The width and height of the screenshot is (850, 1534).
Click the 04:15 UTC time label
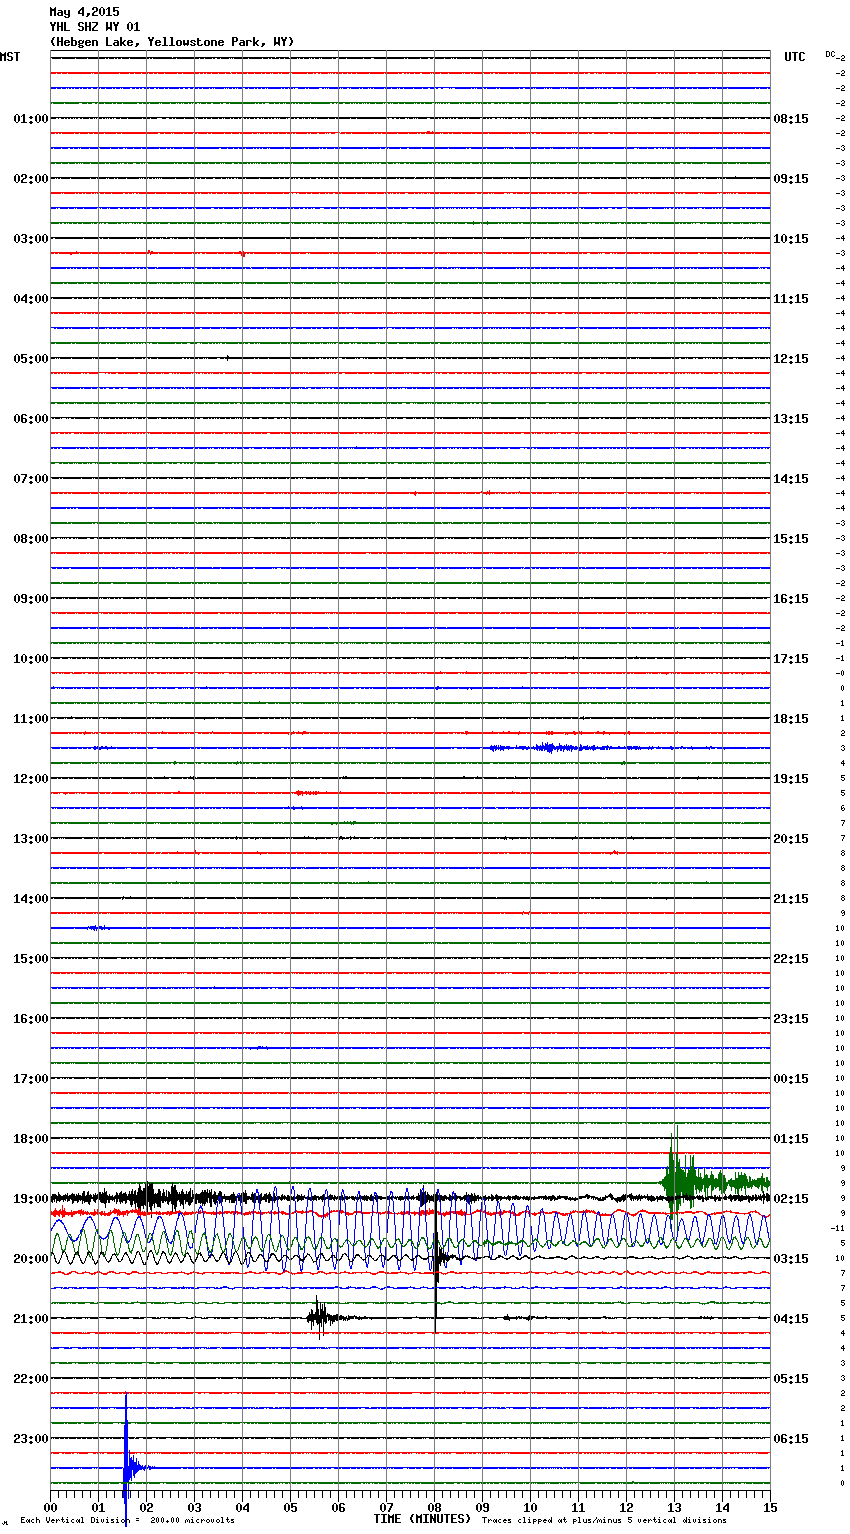pos(791,1319)
